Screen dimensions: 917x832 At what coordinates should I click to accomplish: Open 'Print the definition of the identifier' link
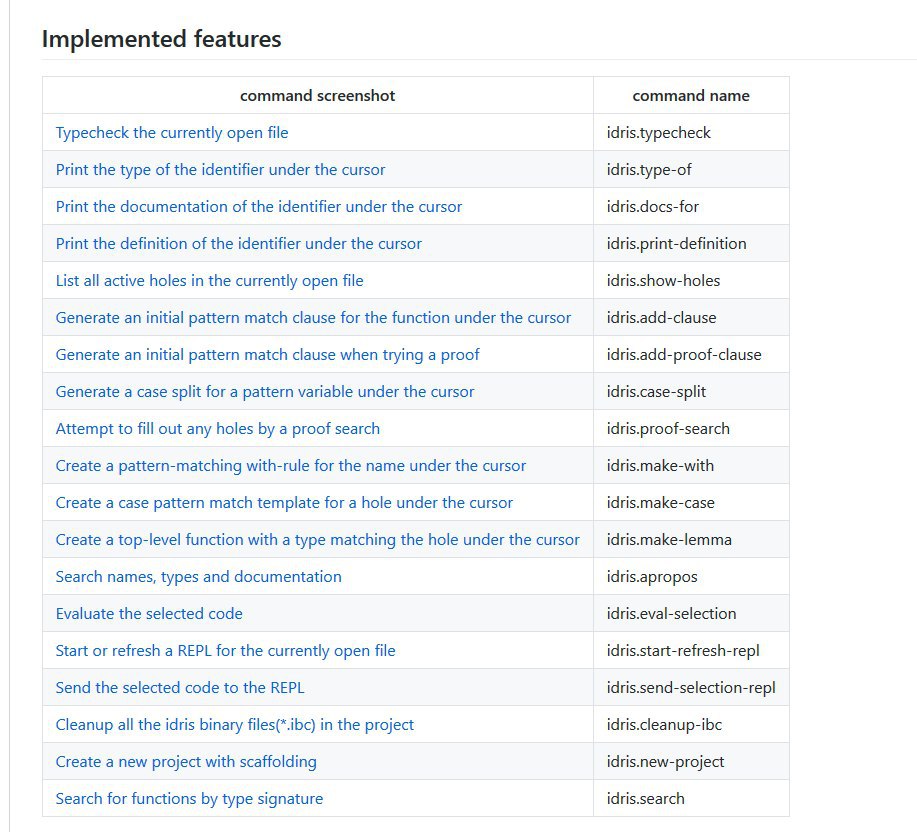pyautogui.click(x=239, y=243)
